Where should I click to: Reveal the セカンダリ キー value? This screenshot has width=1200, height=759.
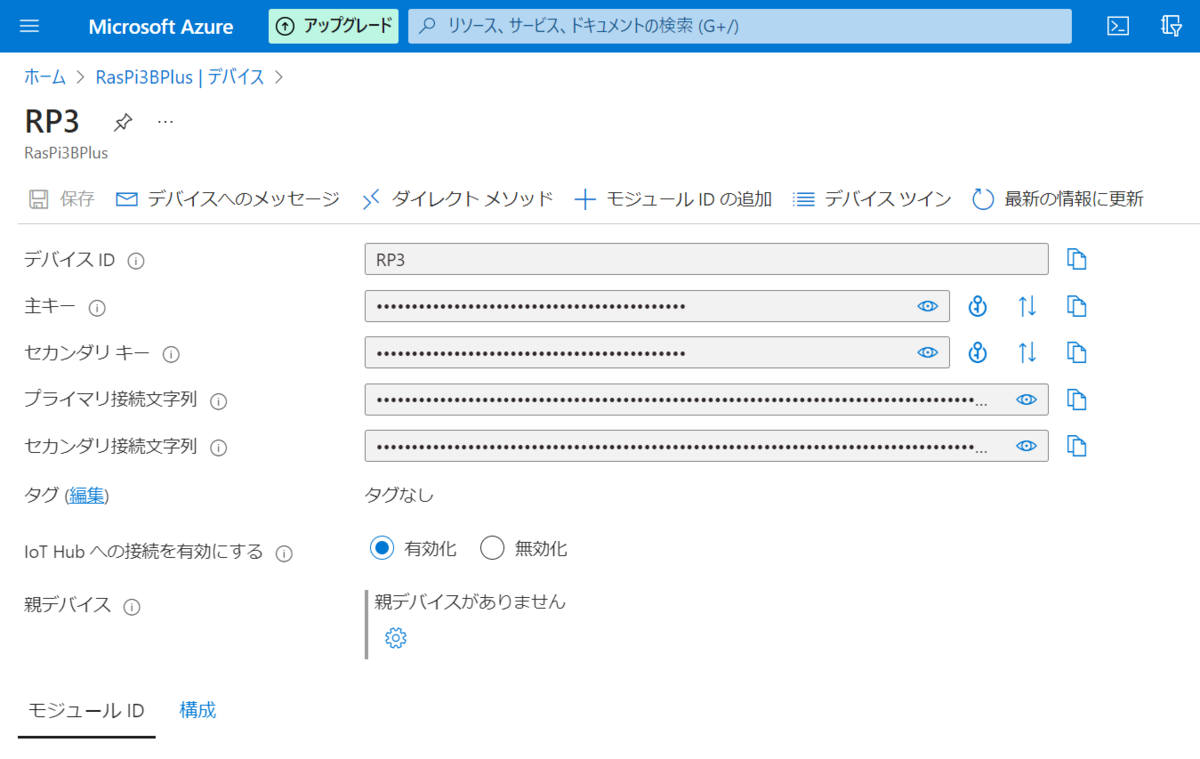click(928, 352)
